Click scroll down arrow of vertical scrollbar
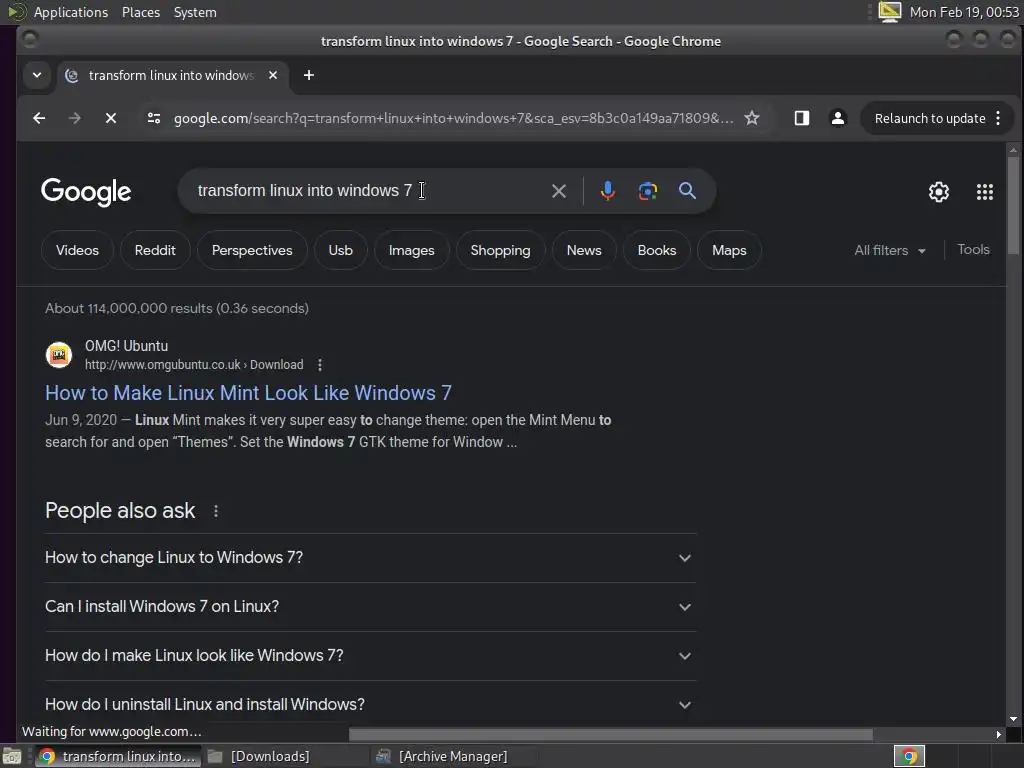The image size is (1024, 768). (x=1013, y=719)
